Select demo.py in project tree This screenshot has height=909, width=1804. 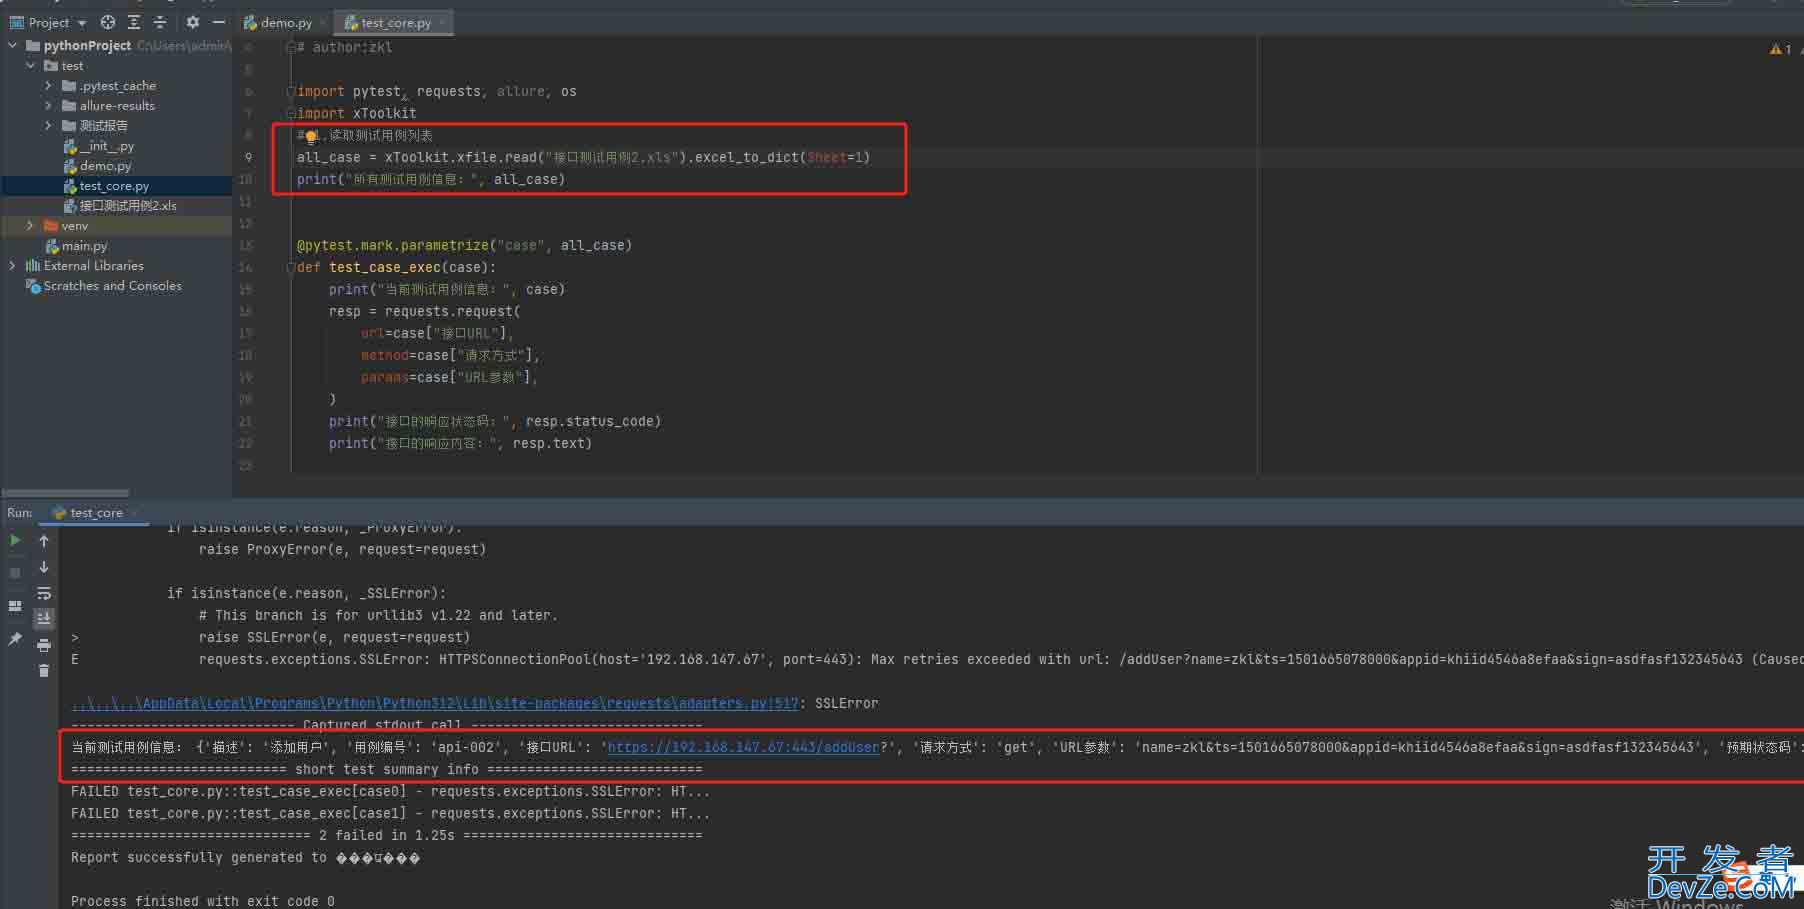pyautogui.click(x=105, y=166)
